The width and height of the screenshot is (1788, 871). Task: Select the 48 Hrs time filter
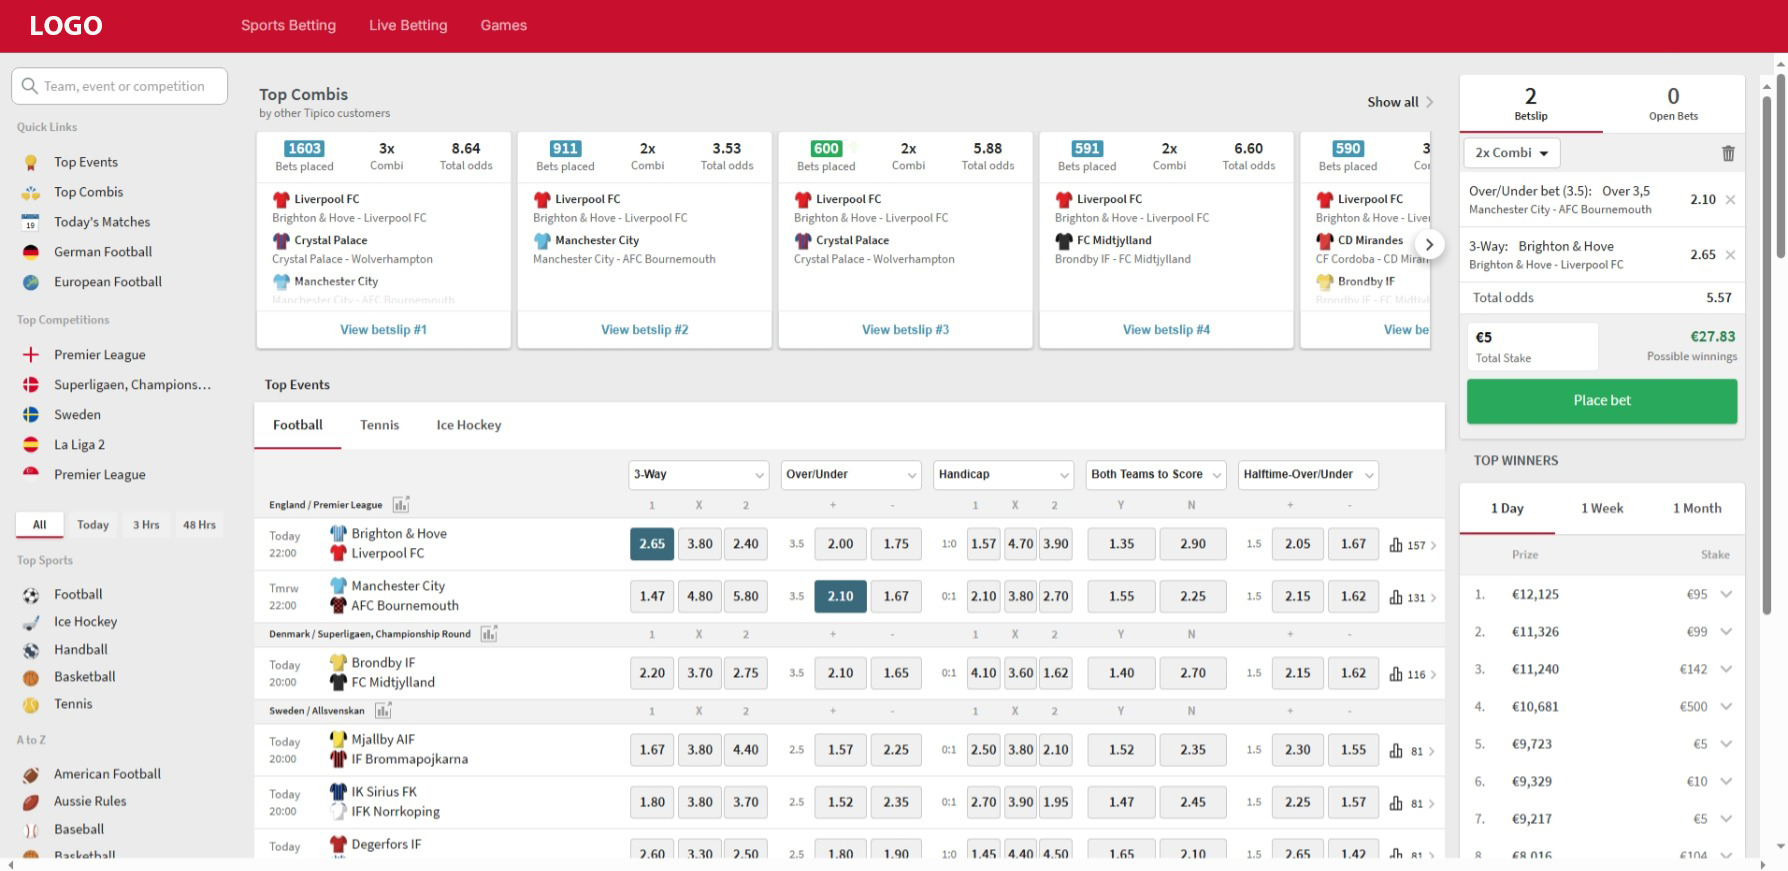tap(199, 525)
